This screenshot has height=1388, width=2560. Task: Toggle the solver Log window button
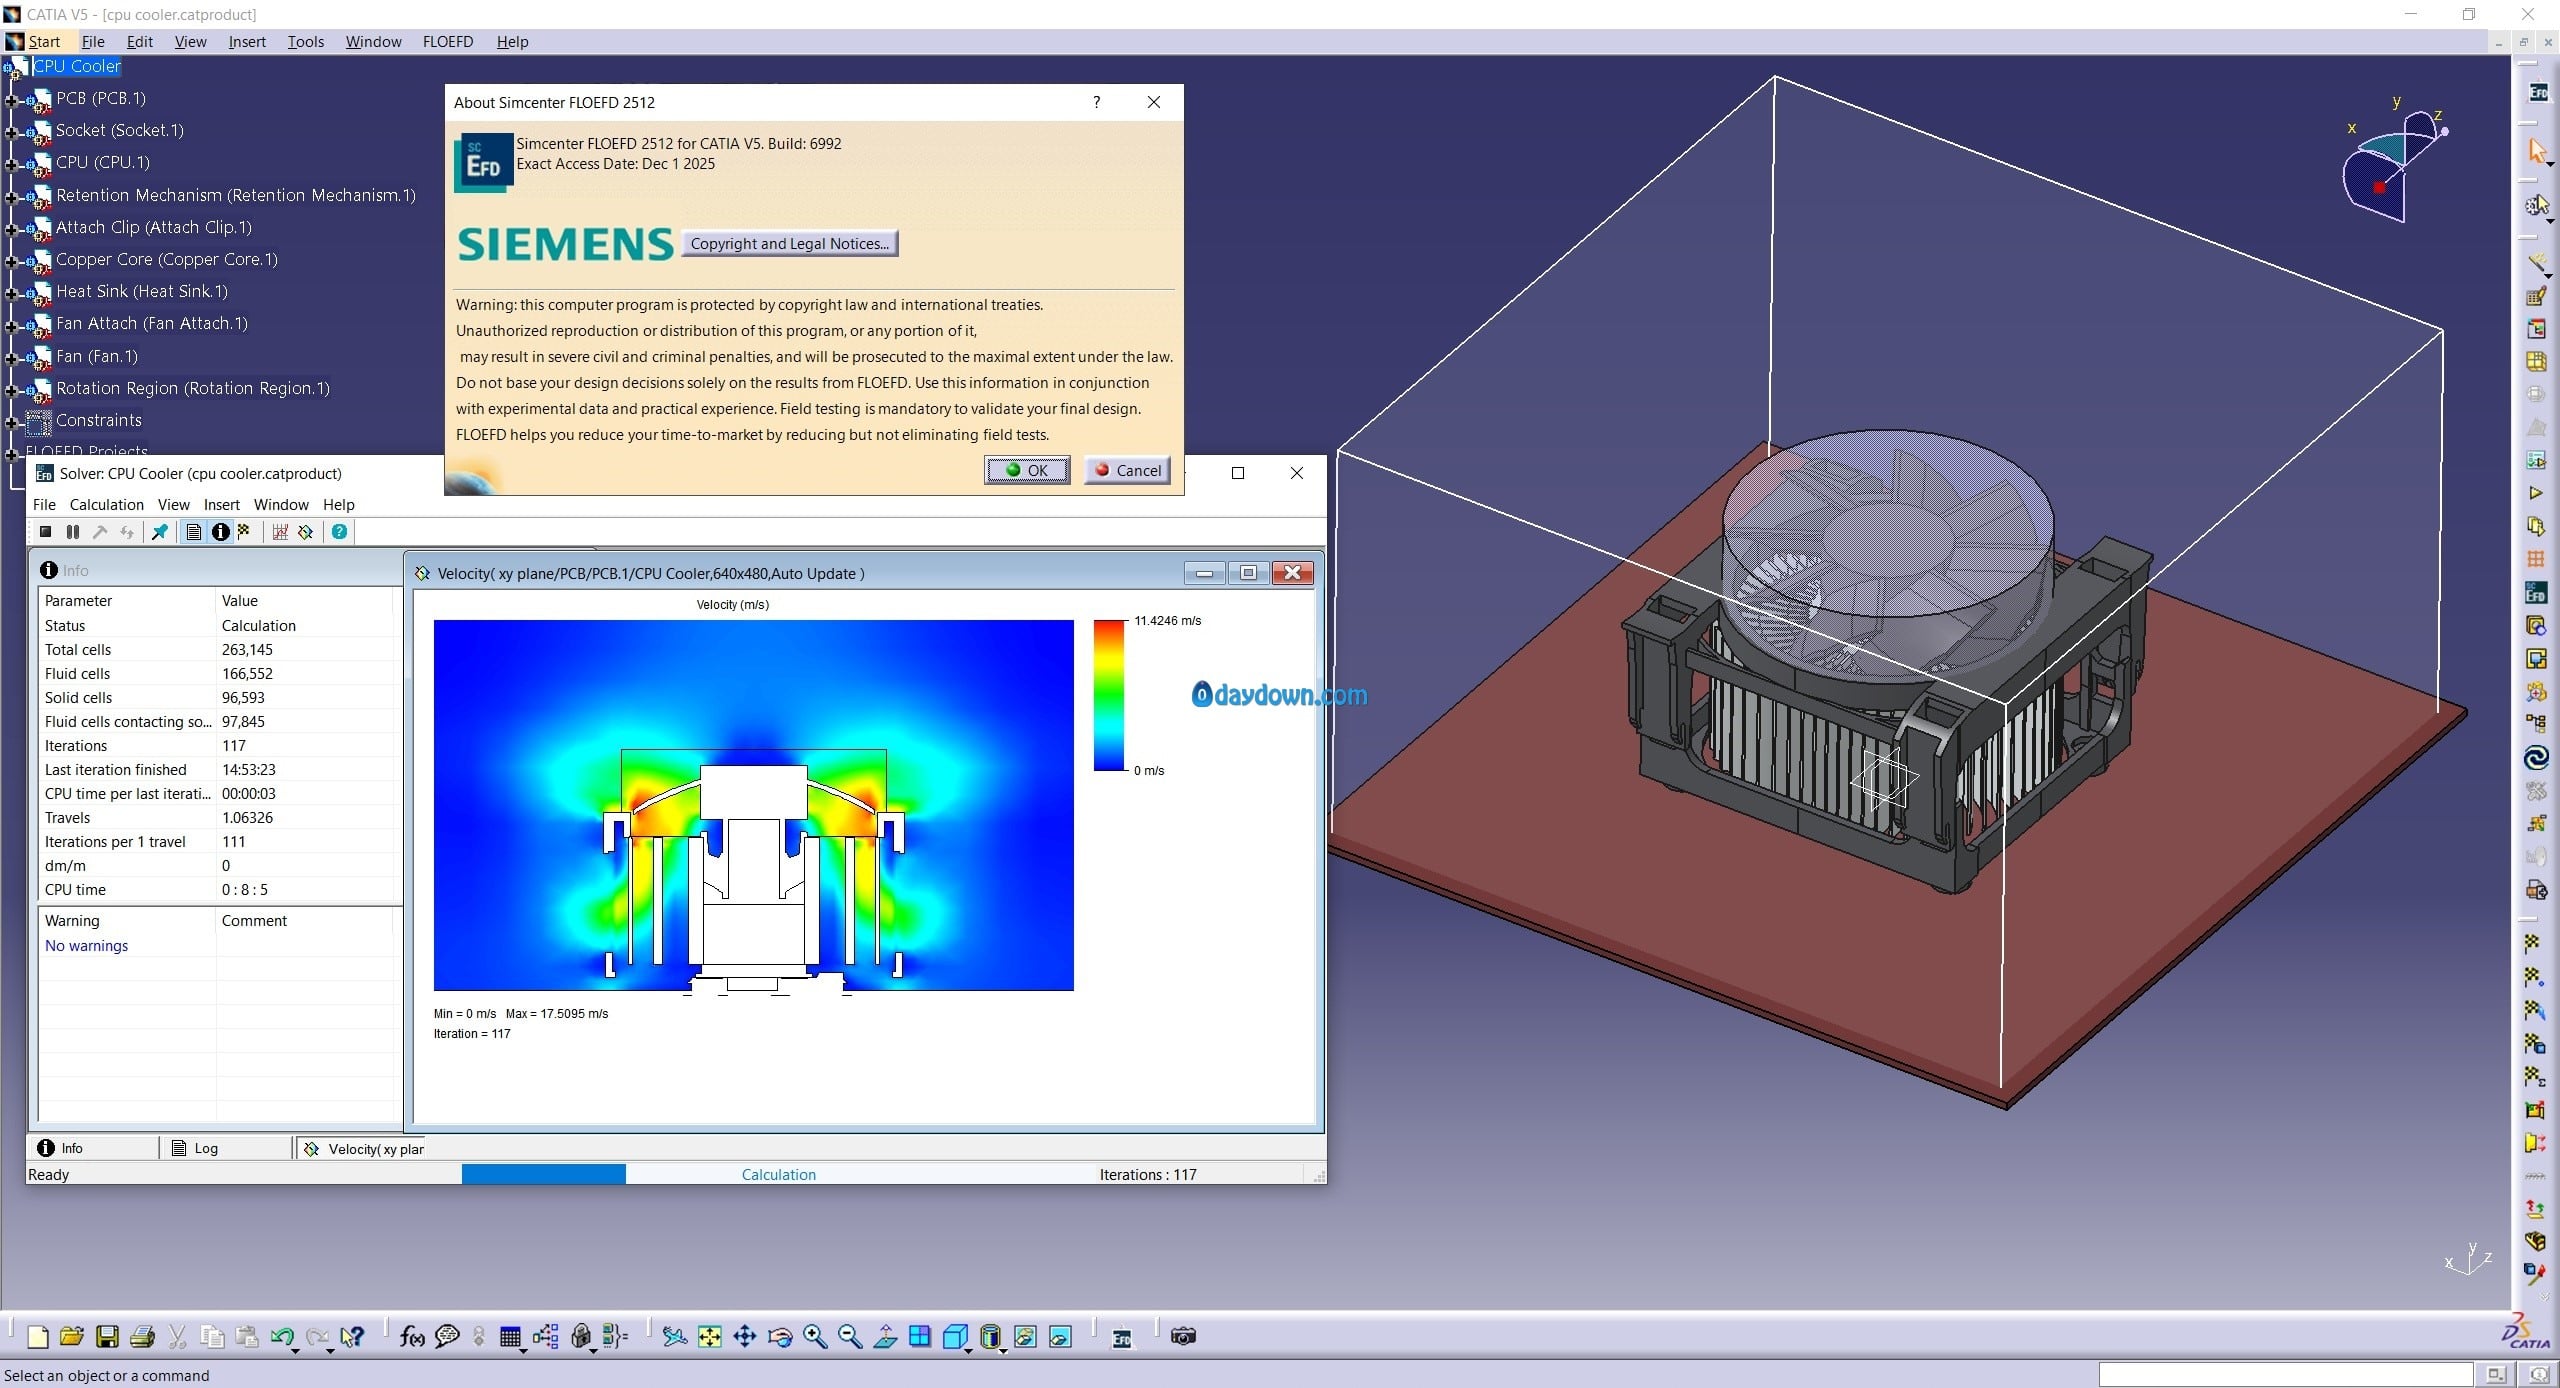[x=194, y=532]
